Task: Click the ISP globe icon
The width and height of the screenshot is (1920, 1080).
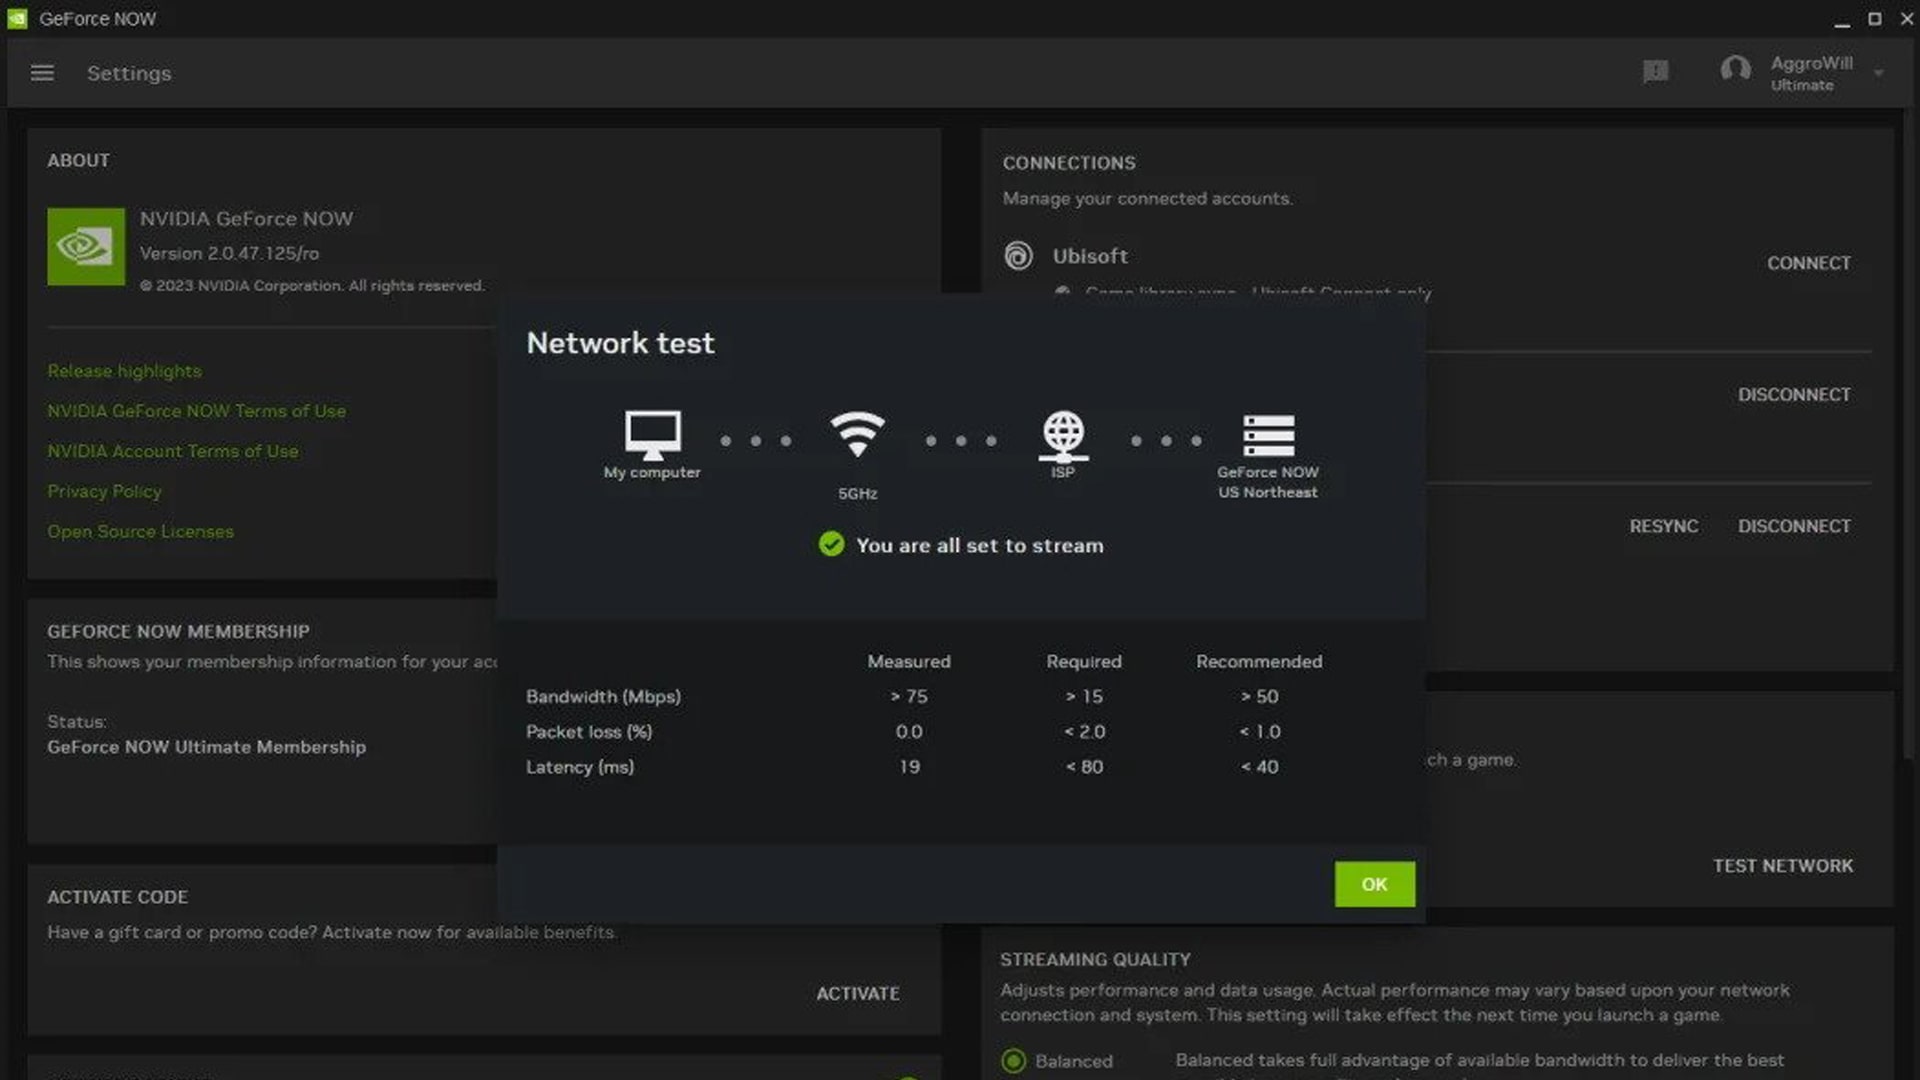Action: (1063, 436)
